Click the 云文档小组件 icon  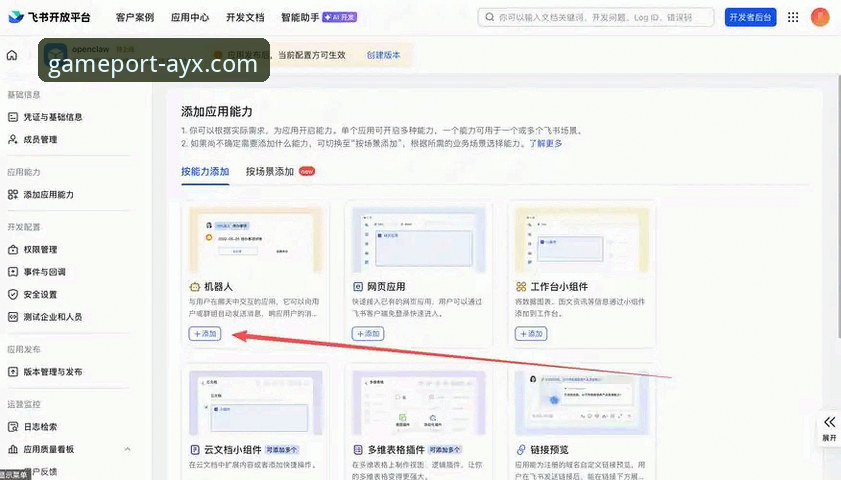click(x=195, y=449)
